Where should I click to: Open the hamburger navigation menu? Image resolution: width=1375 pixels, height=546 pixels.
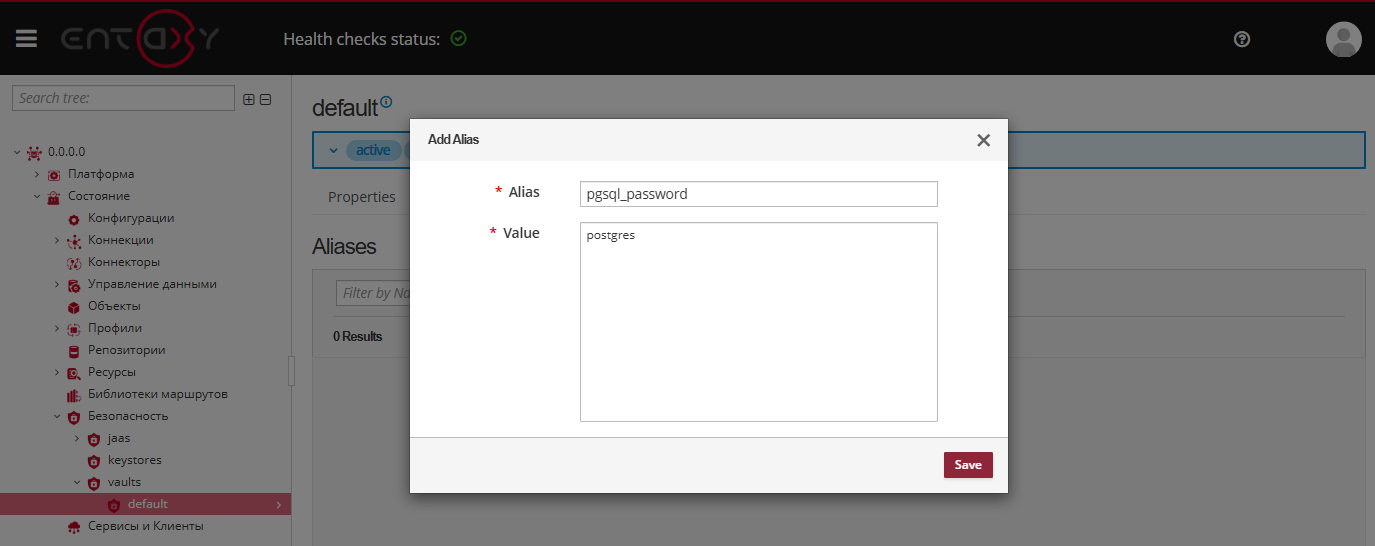[26, 39]
